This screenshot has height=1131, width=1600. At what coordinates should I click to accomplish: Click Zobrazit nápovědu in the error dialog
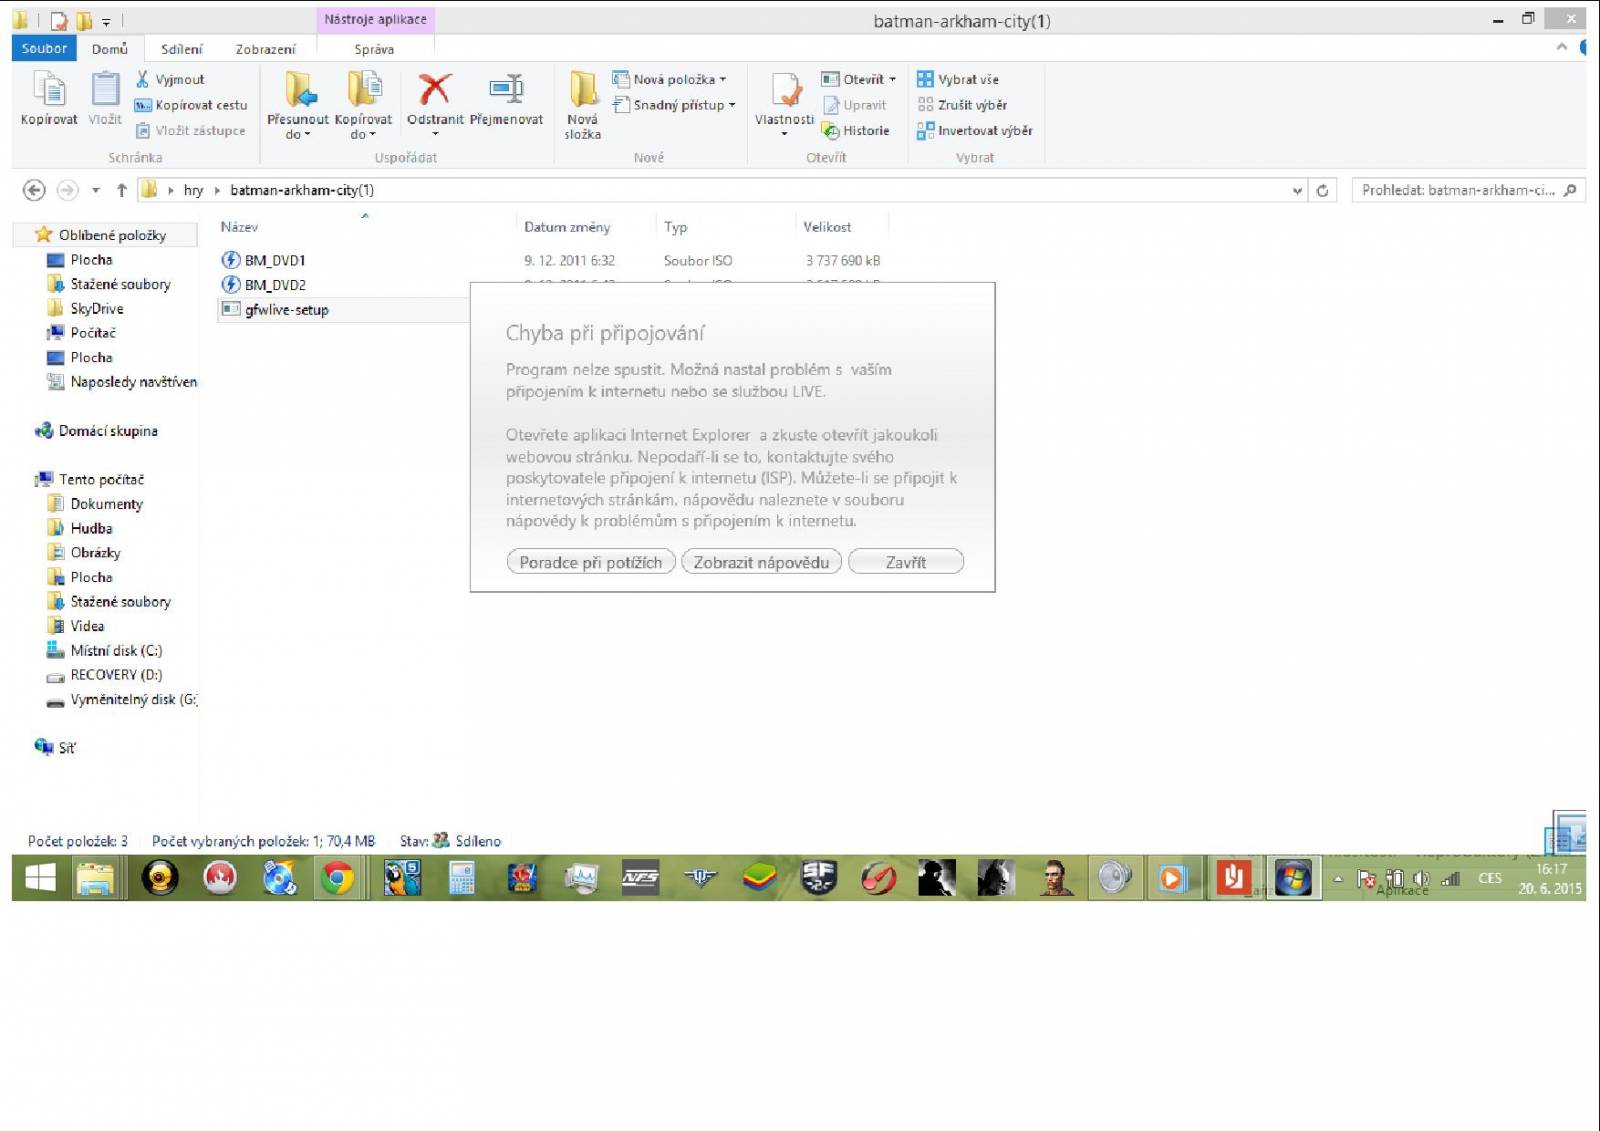(x=761, y=562)
